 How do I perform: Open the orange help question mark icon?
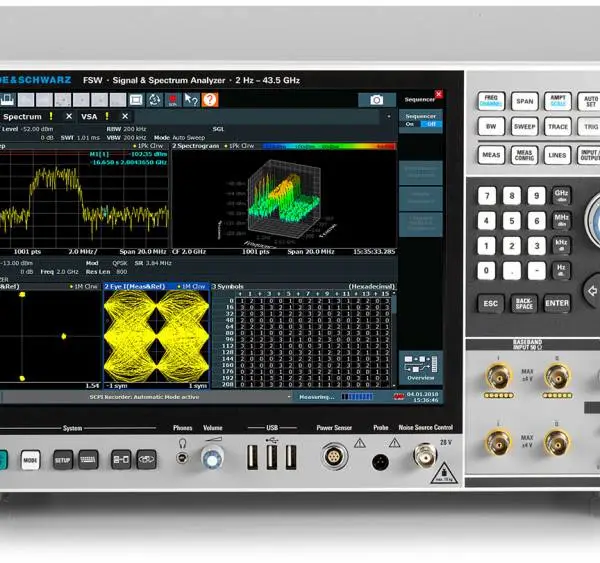coord(210,100)
